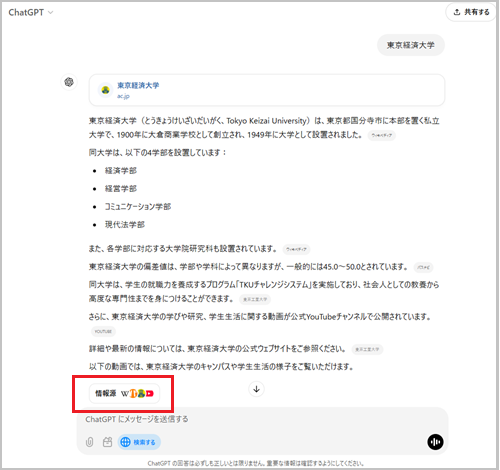500x470 pixels.
Task: Click the ac.jp domain text in card
Action: point(123,96)
